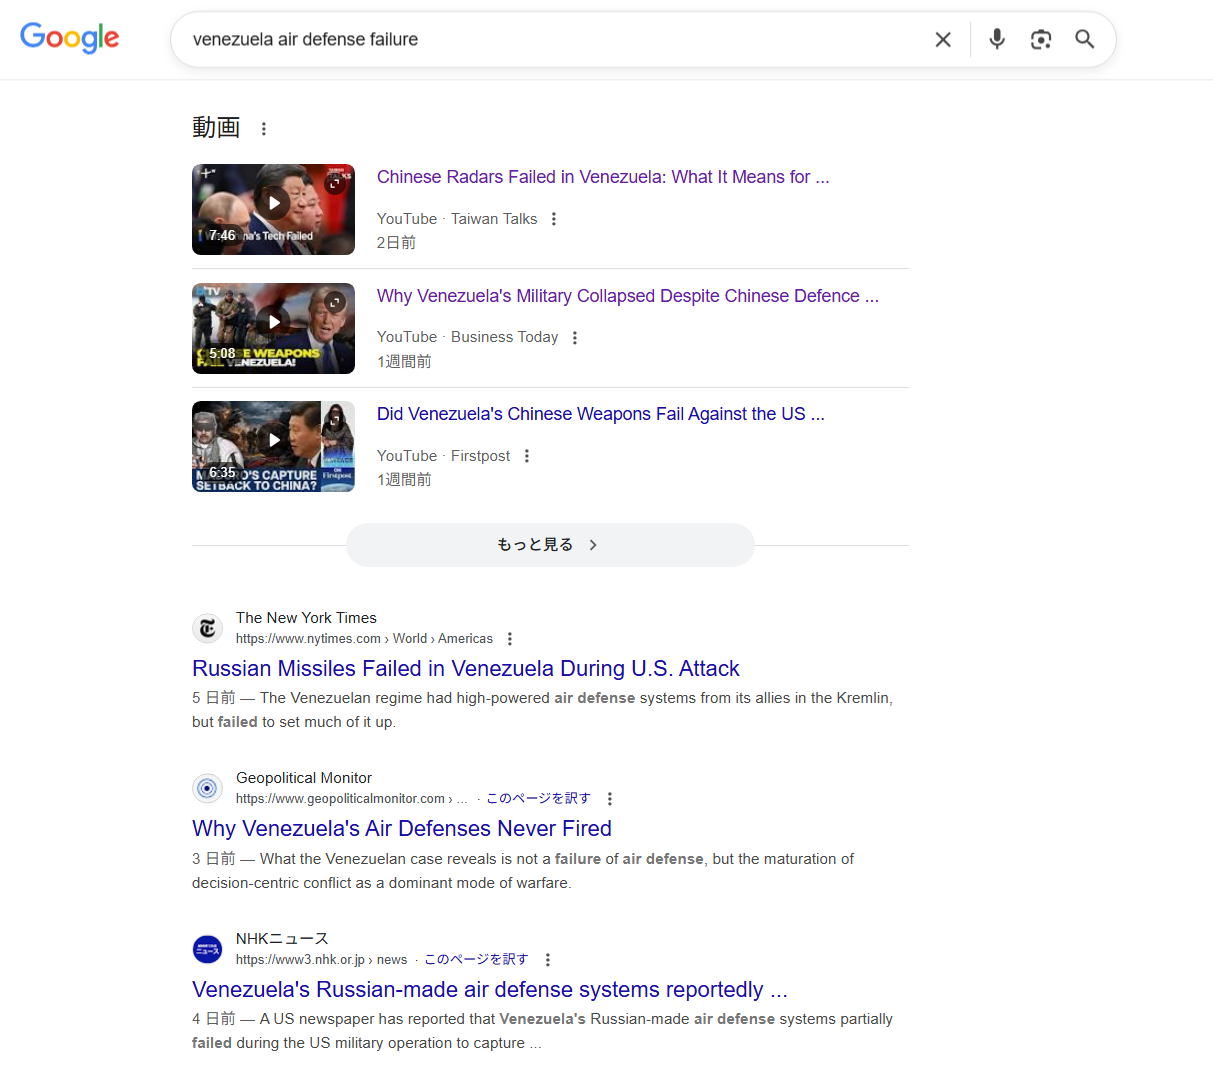The image size is (1213, 1076).
Task: Play the Business Today 5:08 video thumbnail
Action: click(x=273, y=328)
